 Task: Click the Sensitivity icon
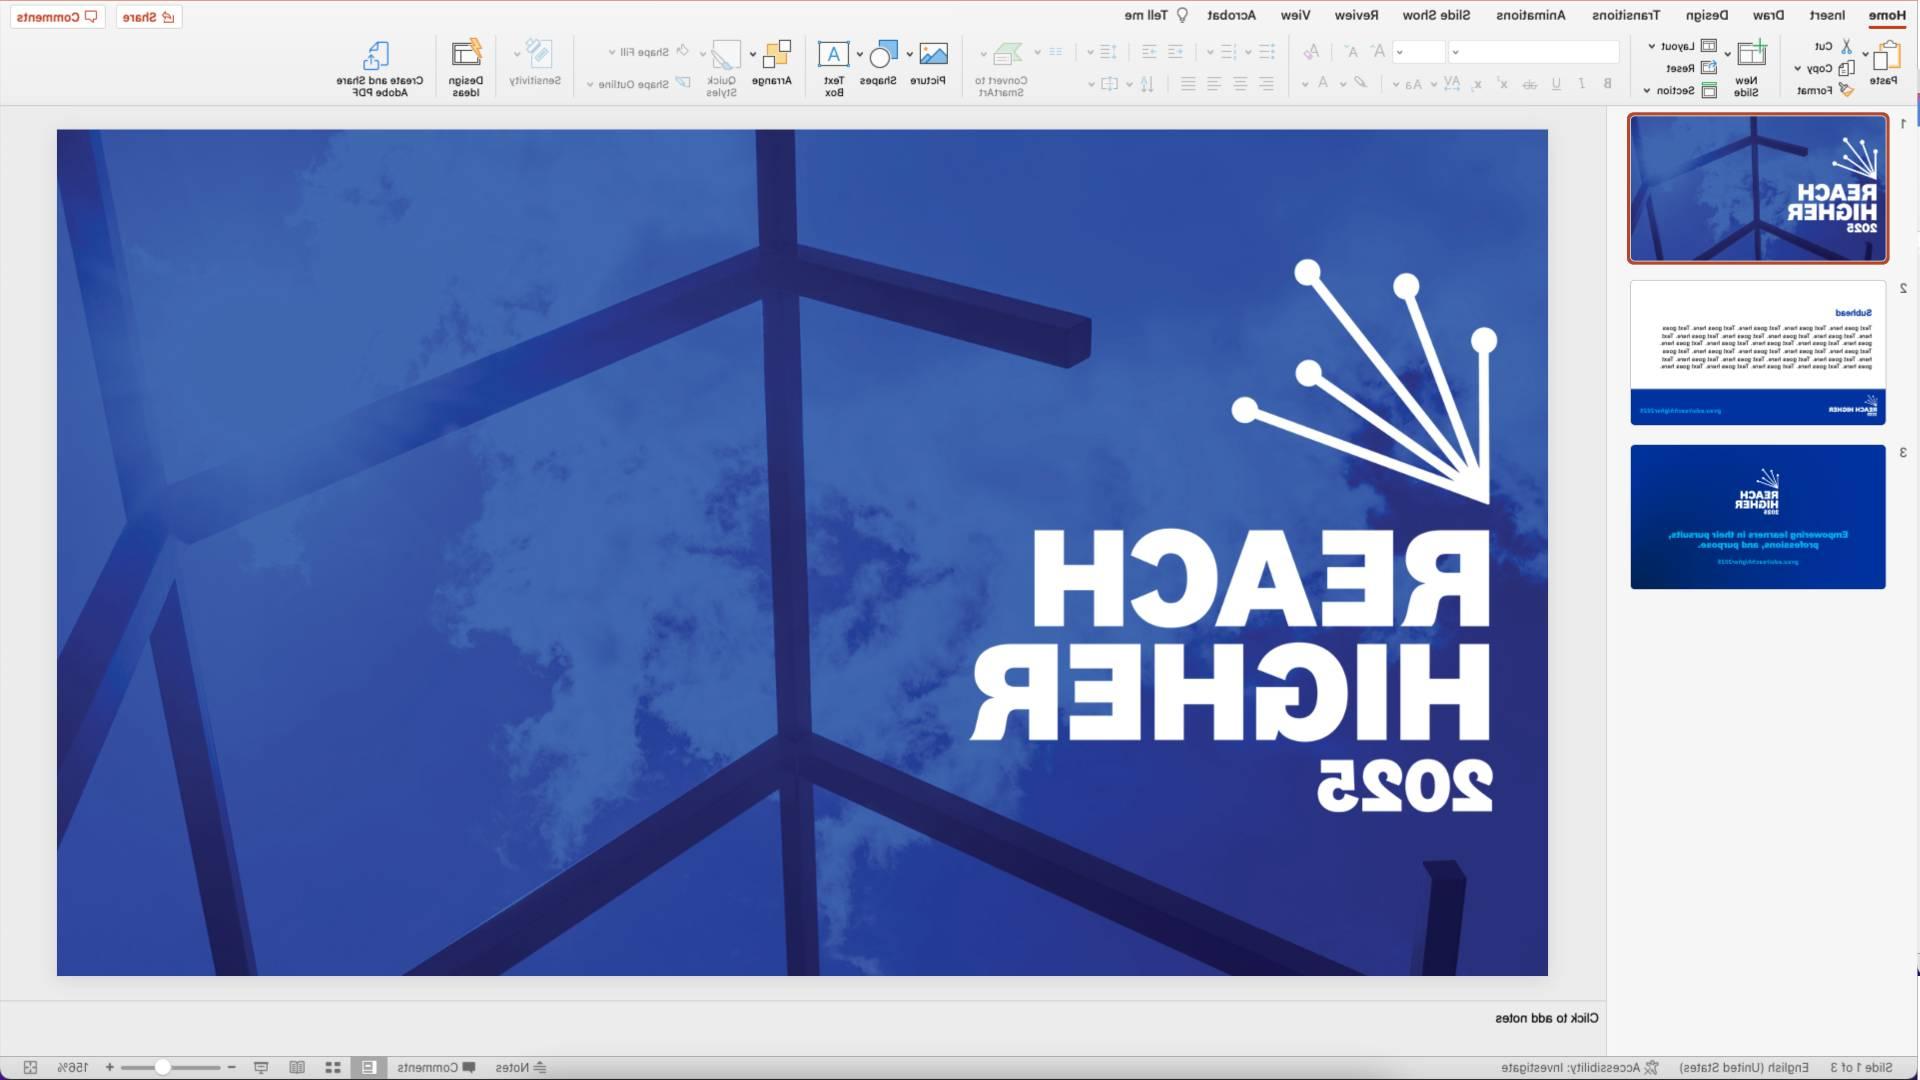(538, 53)
